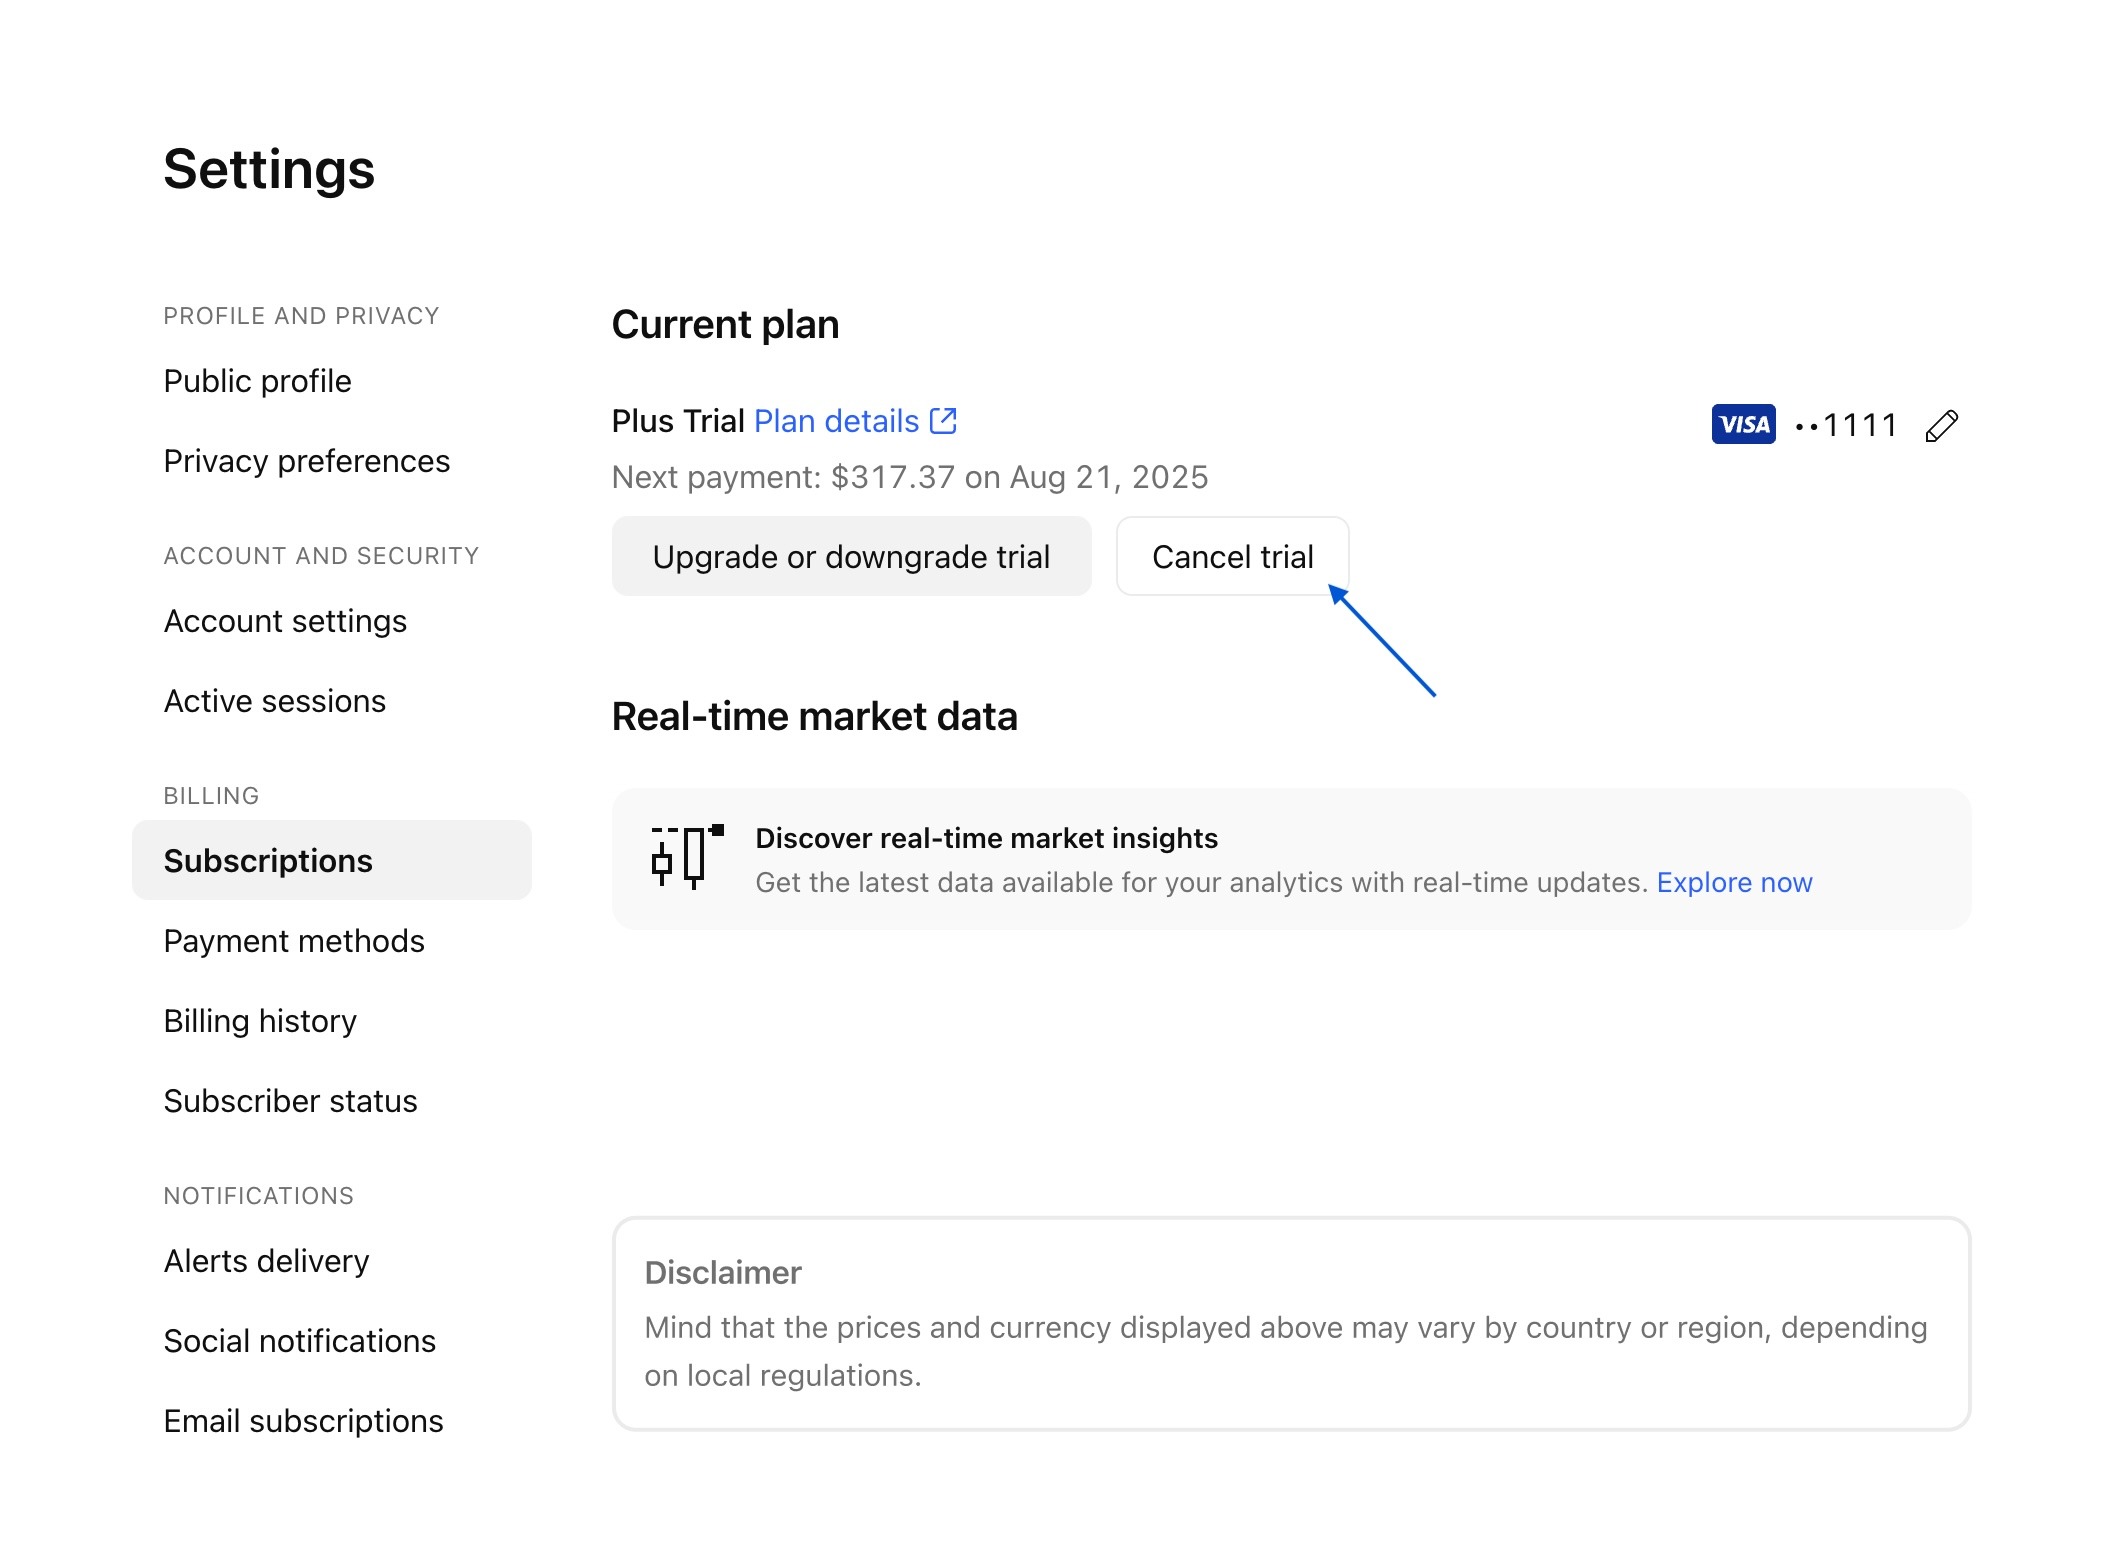View Active sessions
The image size is (2128, 1560).
(274, 701)
